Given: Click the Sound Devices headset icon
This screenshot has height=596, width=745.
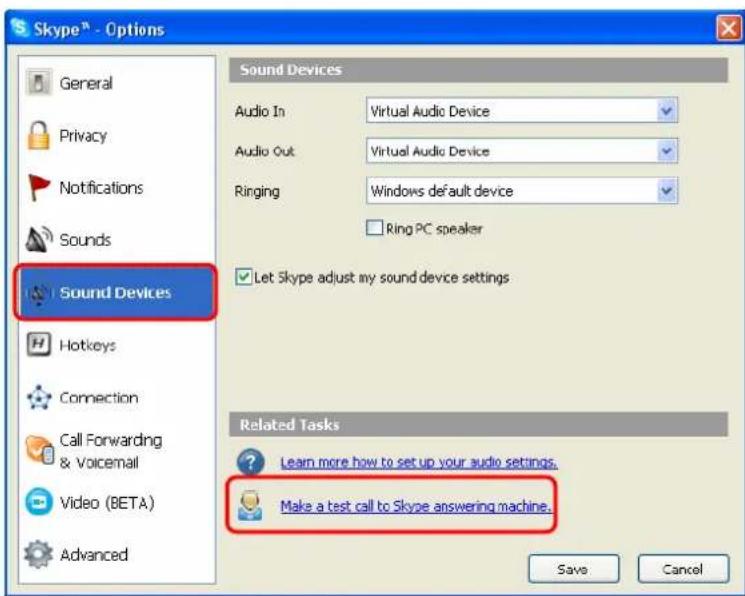Looking at the screenshot, I should click(38, 293).
